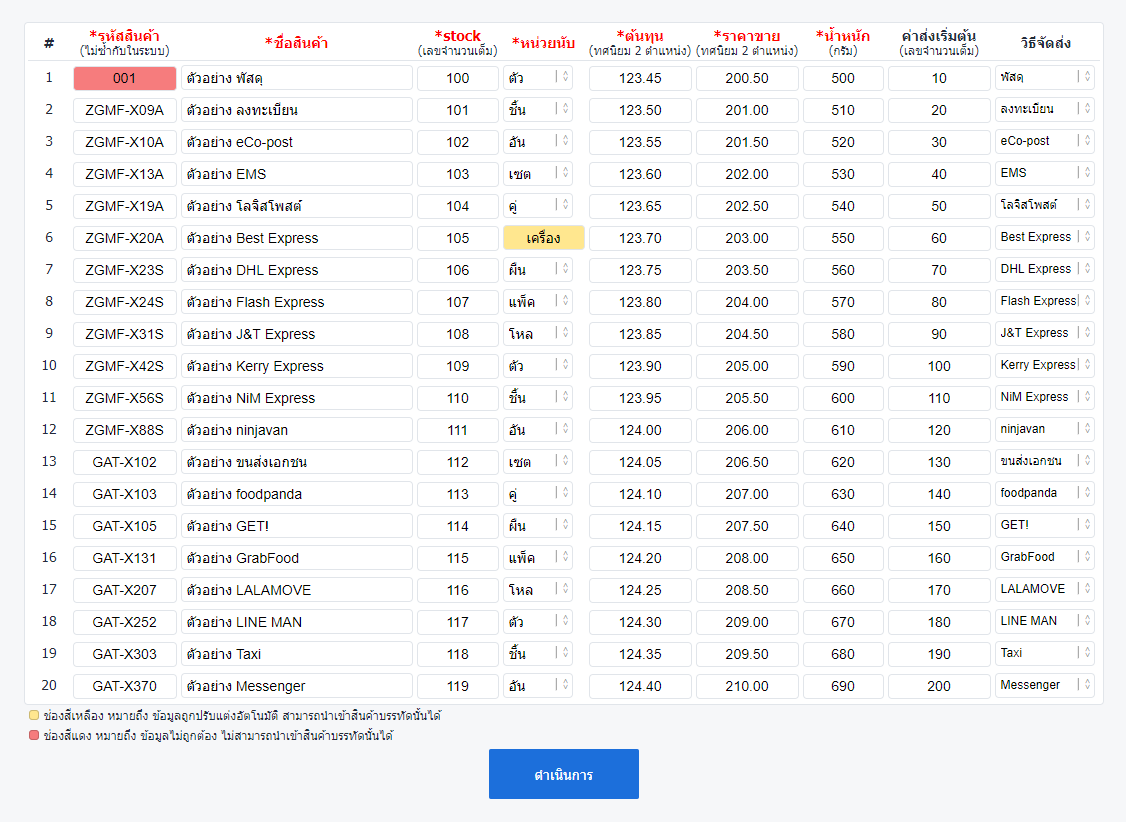This screenshot has width=1126, height=822.
Task: Open shipping dropdown showing LALAMOVE
Action: pos(1044,589)
